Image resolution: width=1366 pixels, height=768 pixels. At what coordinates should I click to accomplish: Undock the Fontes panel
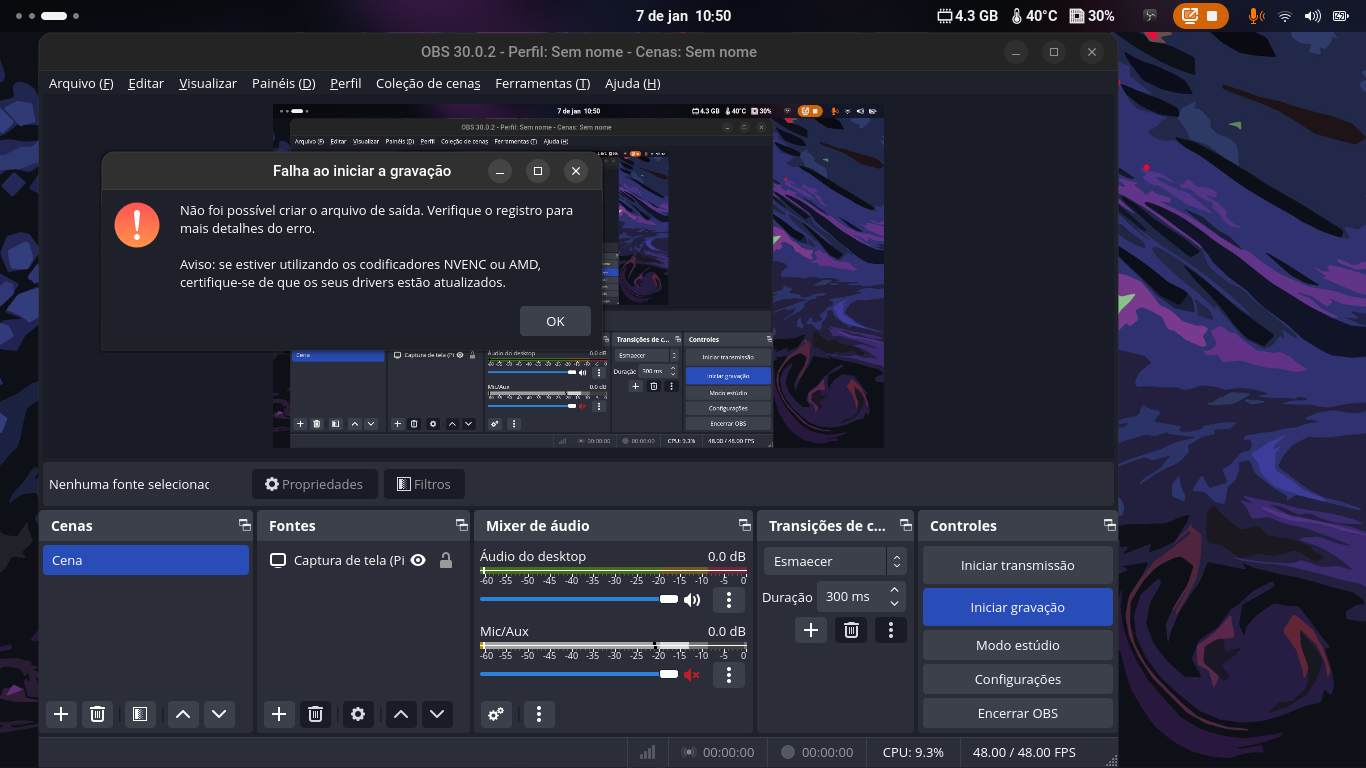[462, 525]
